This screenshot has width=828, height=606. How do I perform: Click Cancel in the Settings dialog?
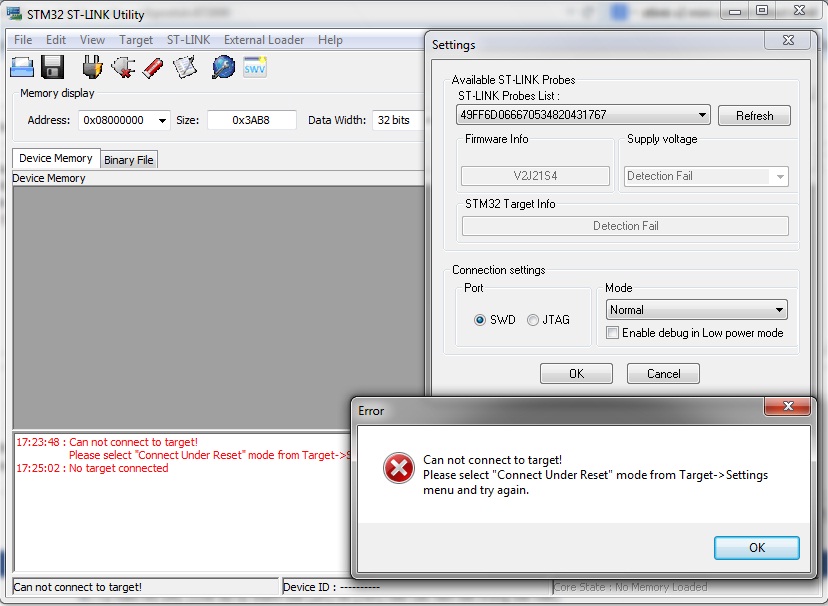pos(663,374)
